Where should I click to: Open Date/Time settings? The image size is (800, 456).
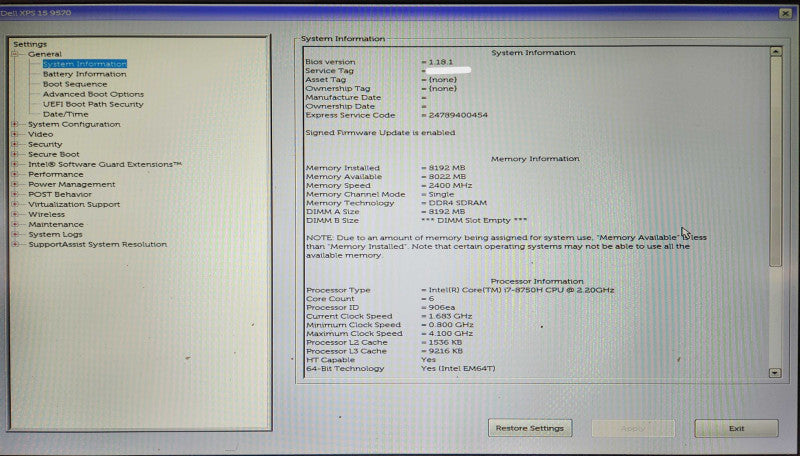point(65,114)
